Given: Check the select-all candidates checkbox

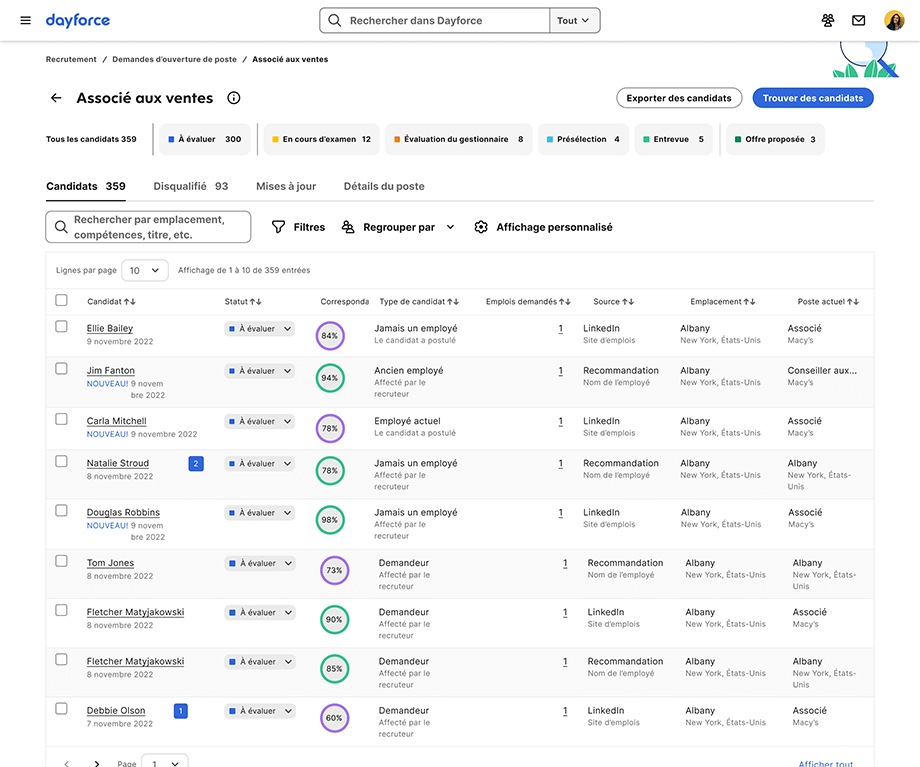Looking at the screenshot, I should click(61, 299).
